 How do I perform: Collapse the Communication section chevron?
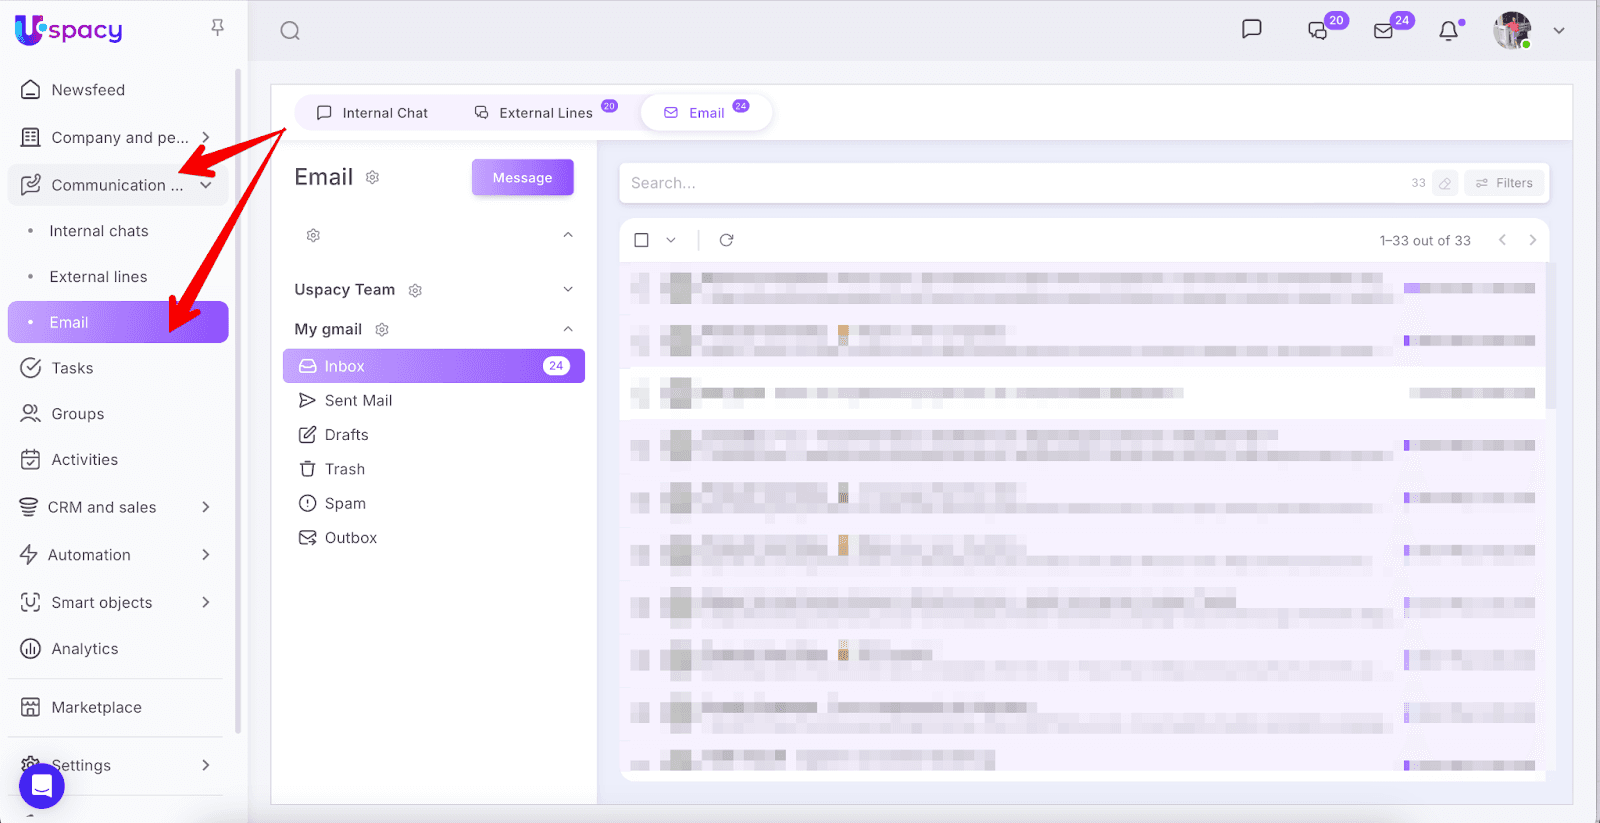(206, 185)
